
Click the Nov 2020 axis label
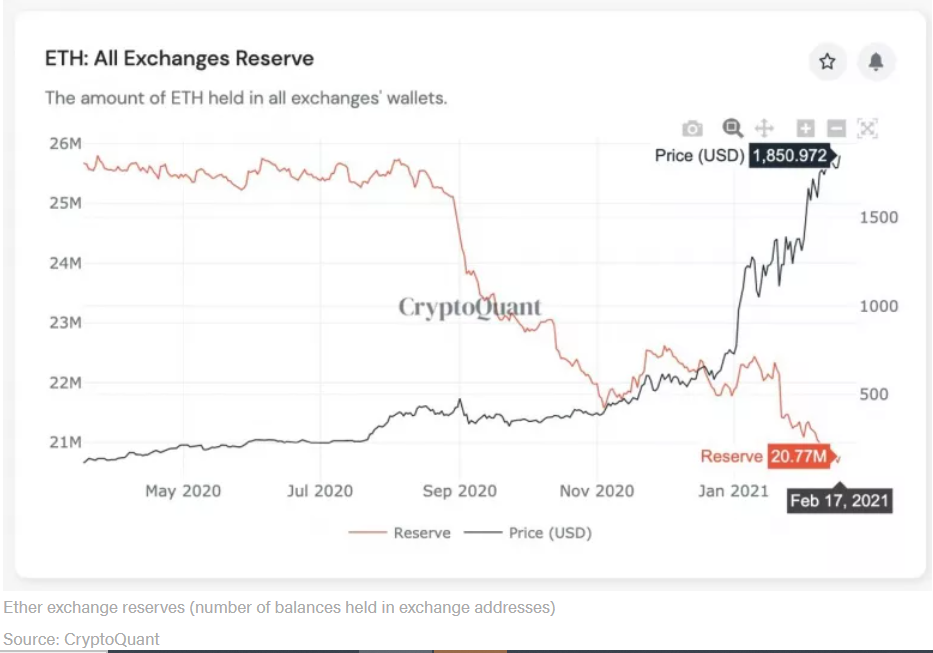[x=597, y=491]
